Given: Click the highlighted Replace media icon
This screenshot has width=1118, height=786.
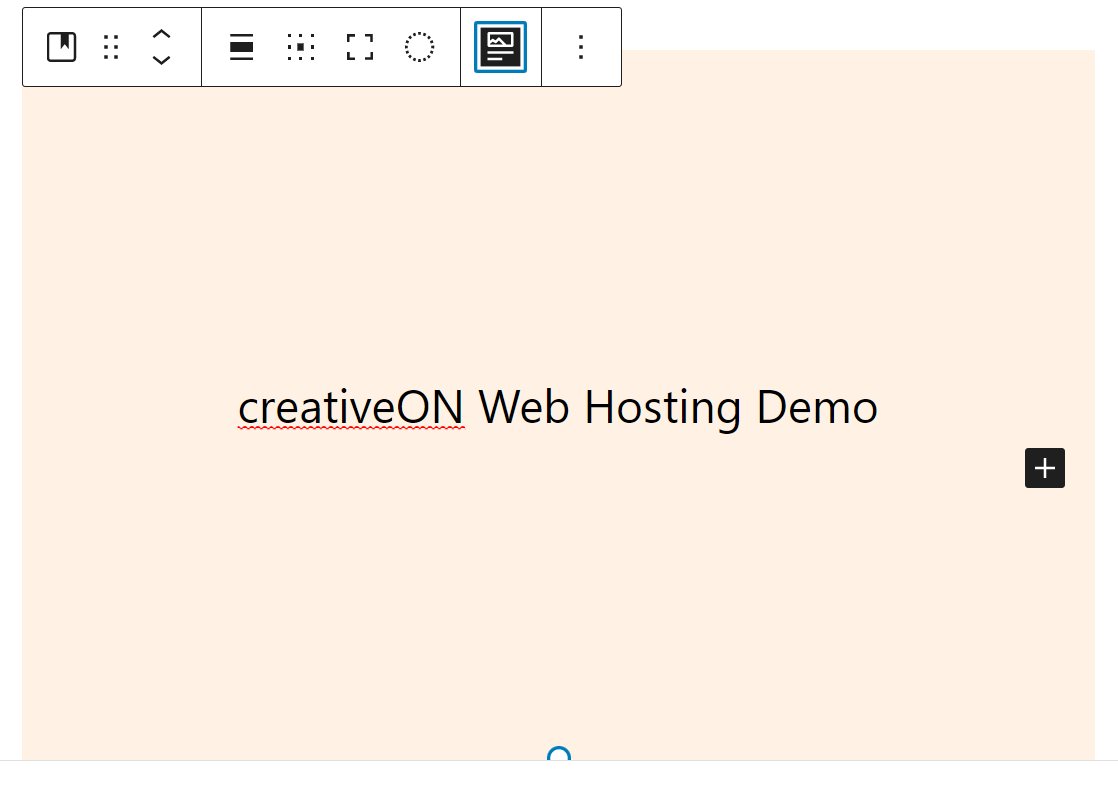Looking at the screenshot, I should point(499,46).
